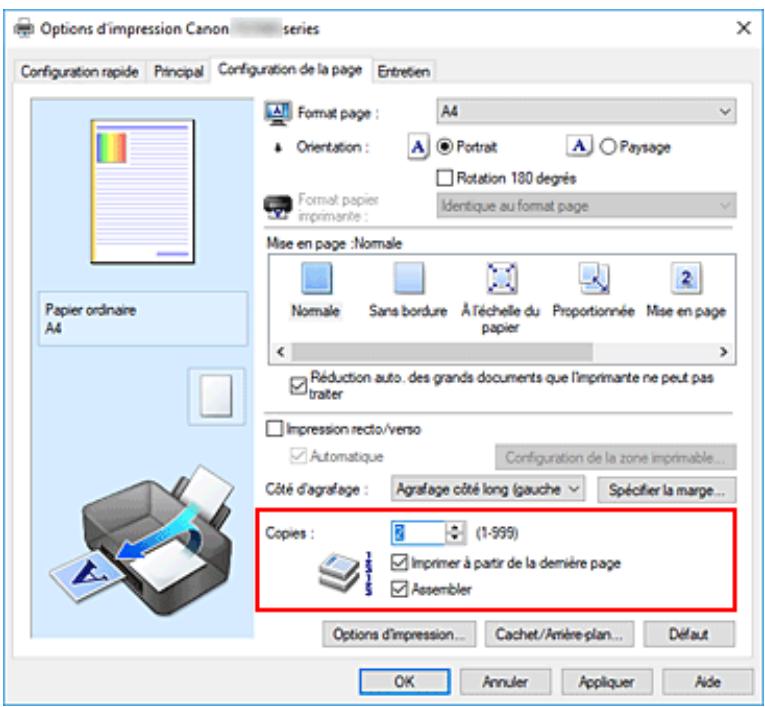
Task: Click the Annuler button
Action: pyautogui.click(x=505, y=681)
